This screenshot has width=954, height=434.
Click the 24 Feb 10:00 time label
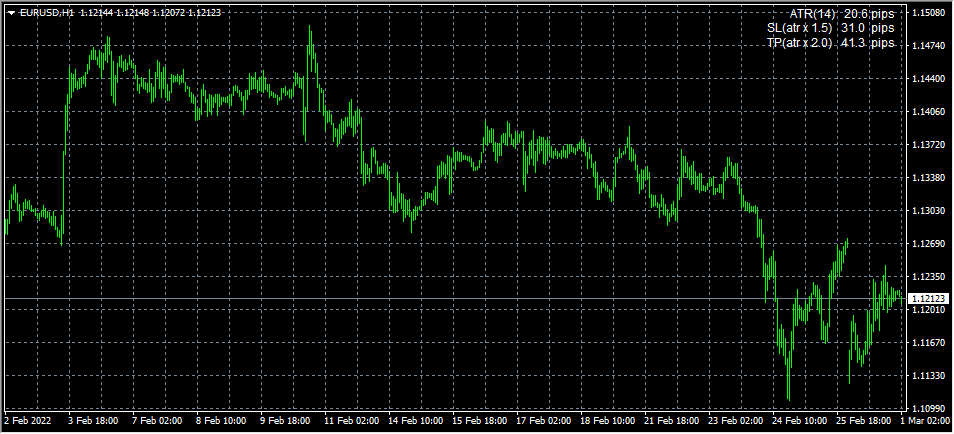798,421
